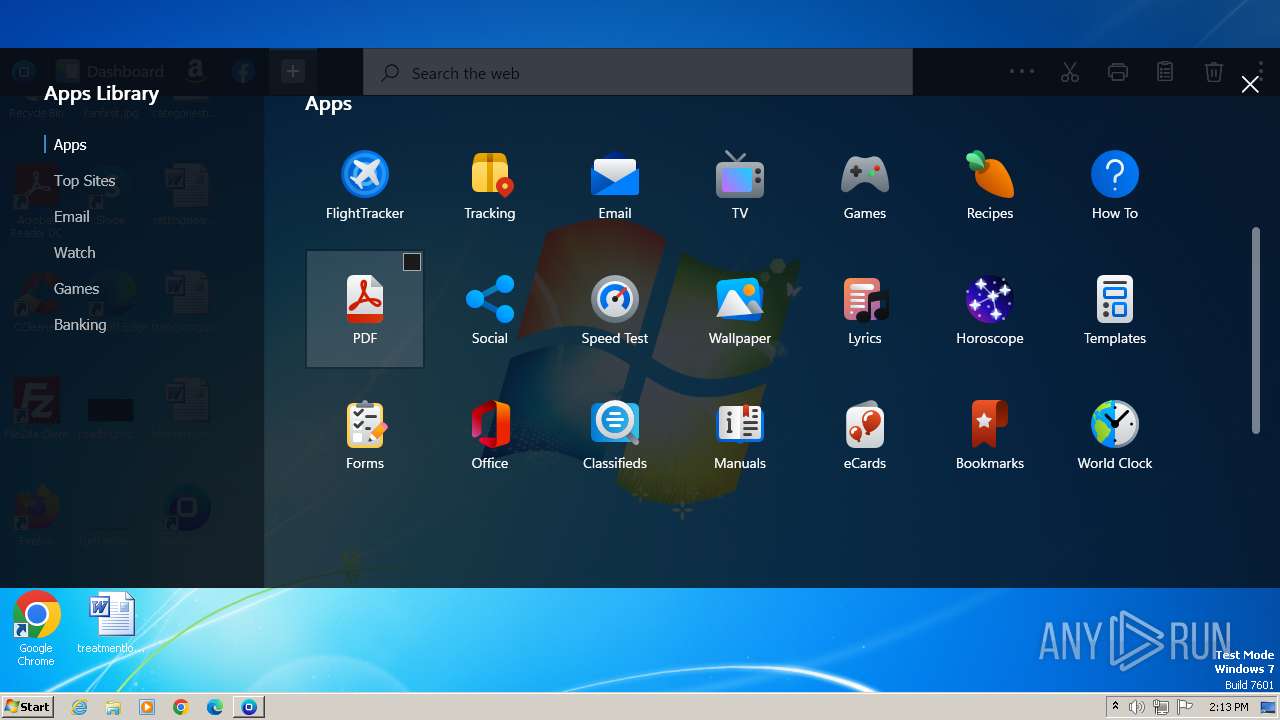The width and height of the screenshot is (1280, 720).
Task: Click the trash delete icon
Action: click(1213, 72)
